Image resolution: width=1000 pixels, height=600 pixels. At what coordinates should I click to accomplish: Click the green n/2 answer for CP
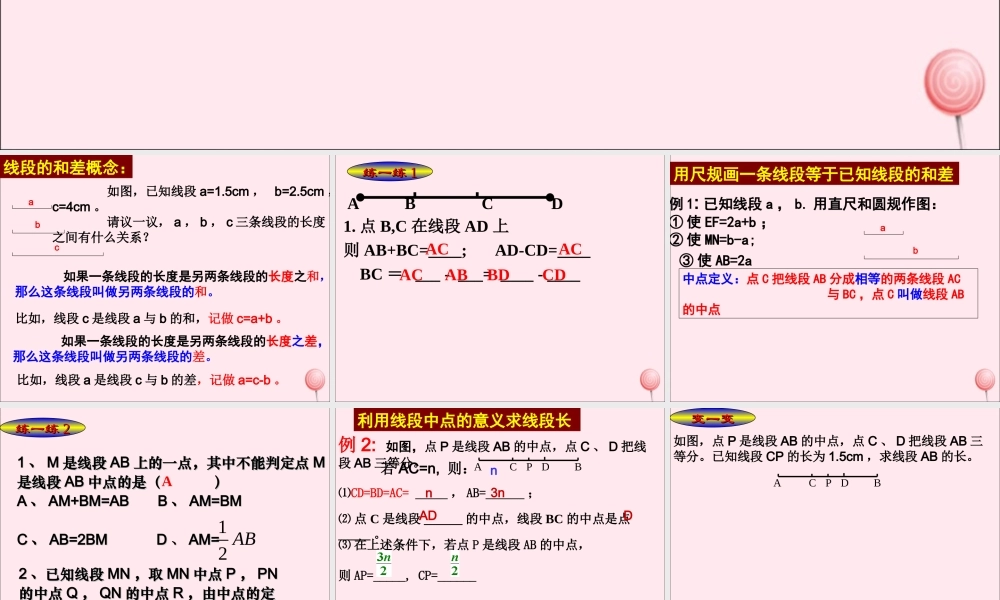pyautogui.click(x=454, y=564)
